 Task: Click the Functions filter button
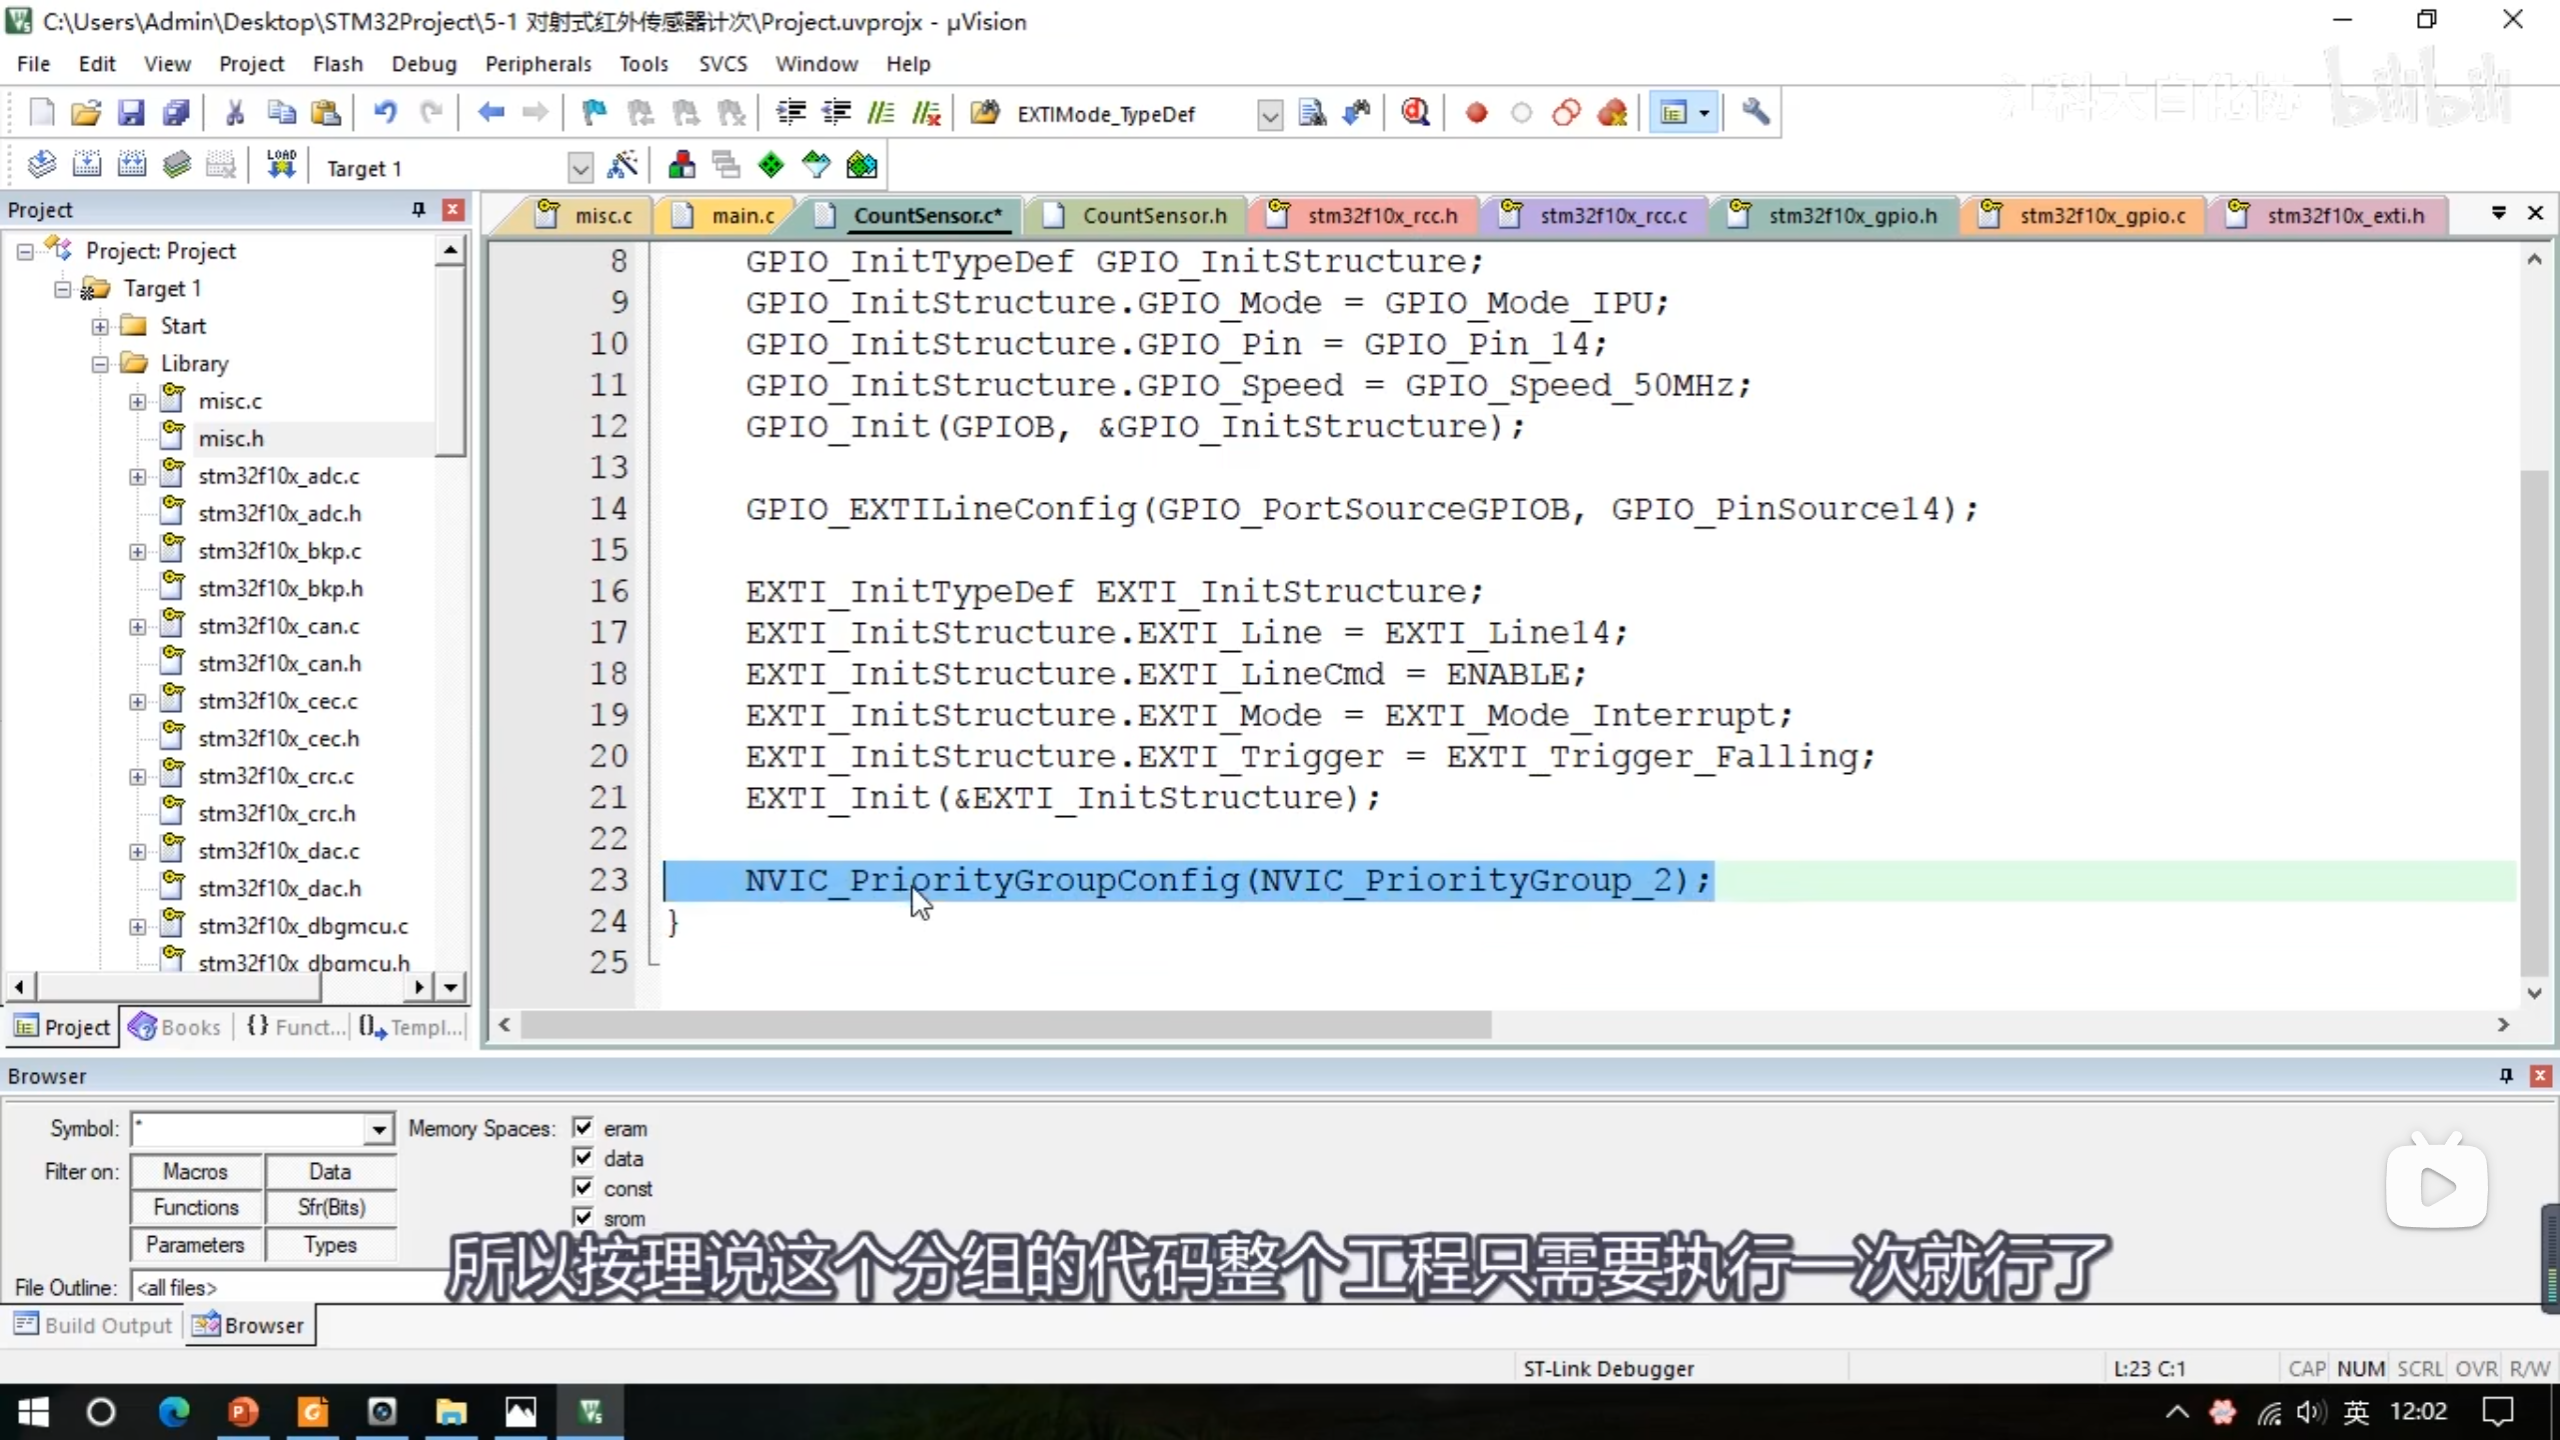(x=196, y=1208)
